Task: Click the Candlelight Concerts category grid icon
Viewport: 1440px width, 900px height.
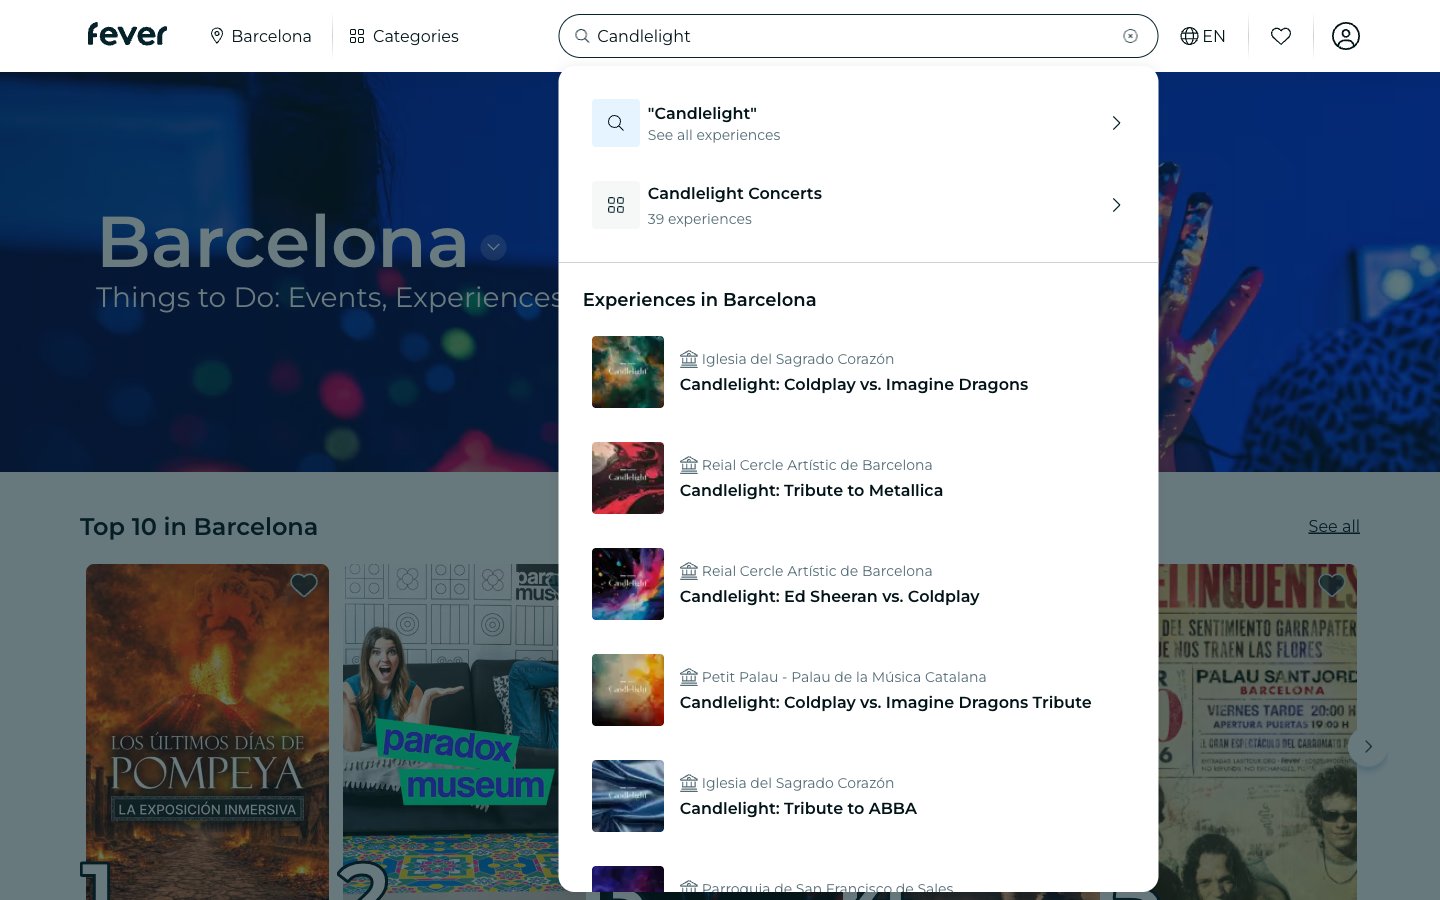Action: tap(616, 205)
